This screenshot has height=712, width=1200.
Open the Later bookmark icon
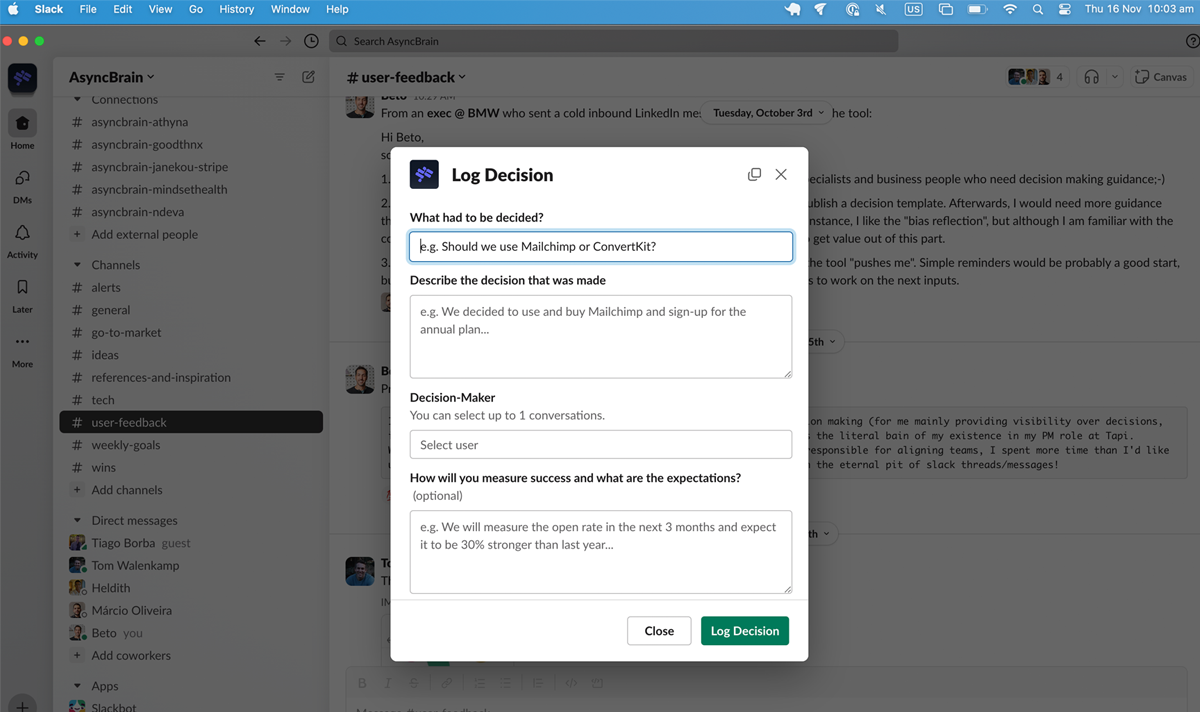tap(22, 288)
